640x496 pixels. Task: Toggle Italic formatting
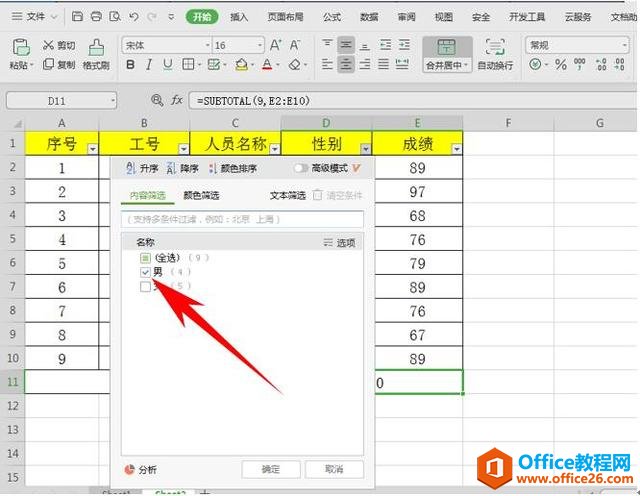pyautogui.click(x=149, y=65)
